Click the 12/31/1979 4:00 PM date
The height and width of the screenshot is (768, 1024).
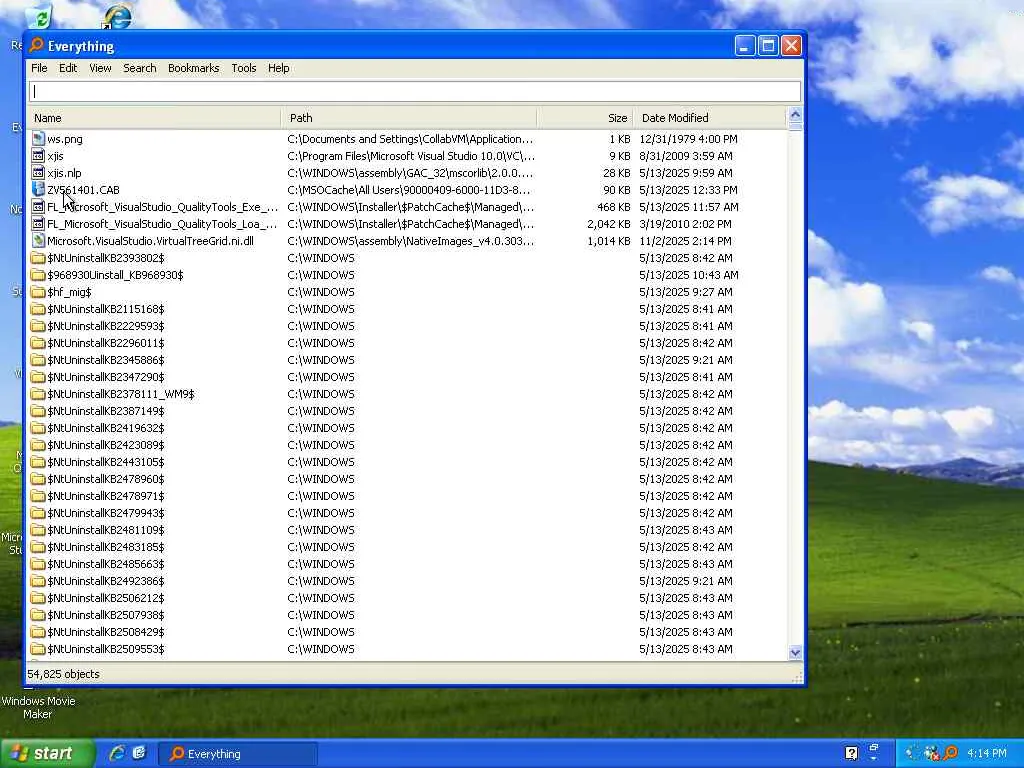688,139
